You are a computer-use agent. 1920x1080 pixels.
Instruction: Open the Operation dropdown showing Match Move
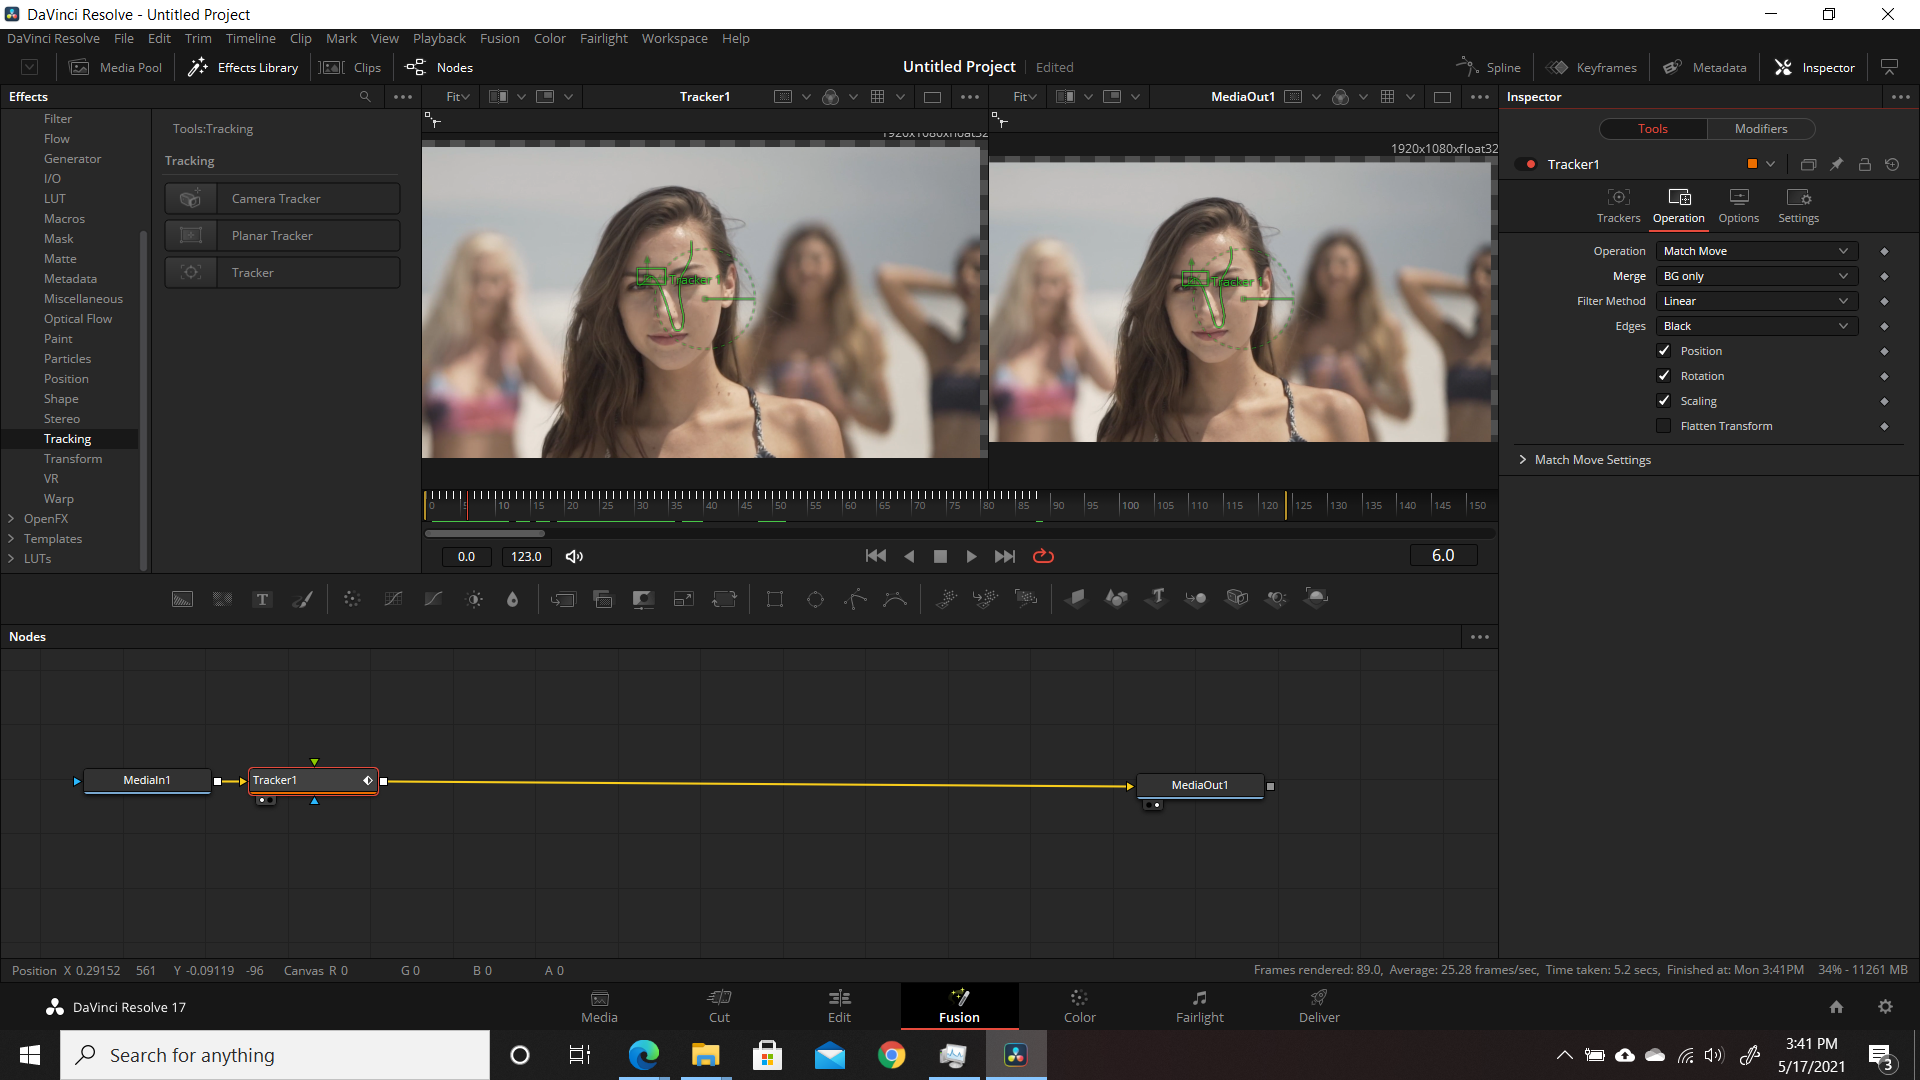click(x=1756, y=251)
